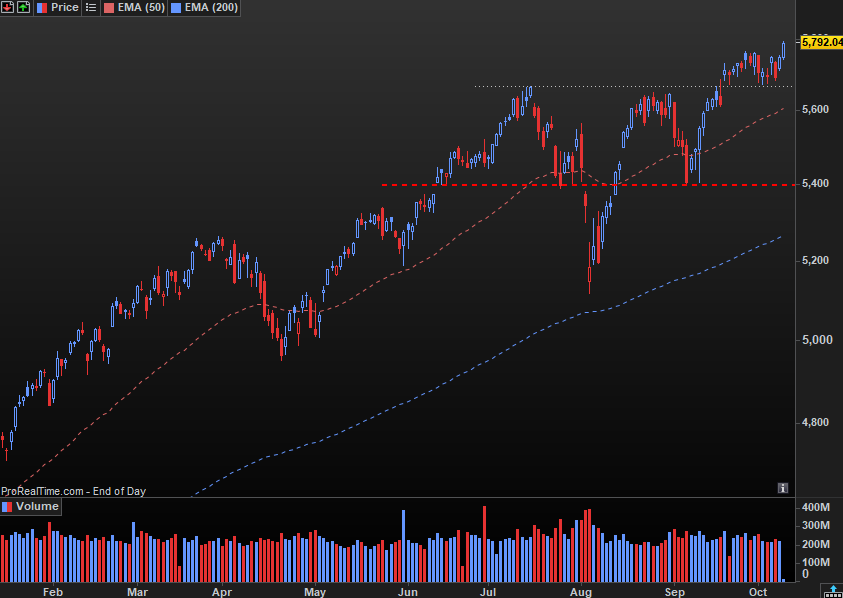
Task: Click the 5,000 level on the price axis
Action: pyautogui.click(x=817, y=340)
